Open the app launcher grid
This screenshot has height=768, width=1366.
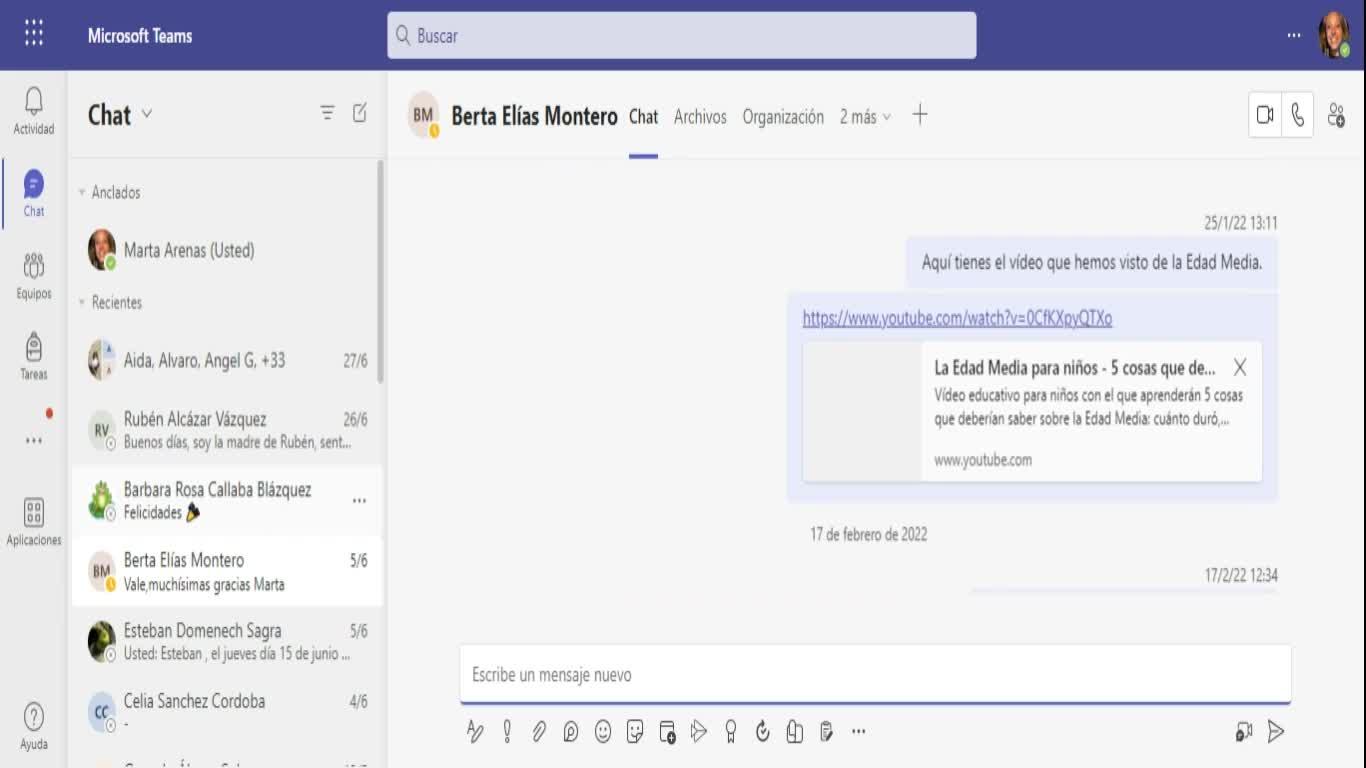pos(34,34)
